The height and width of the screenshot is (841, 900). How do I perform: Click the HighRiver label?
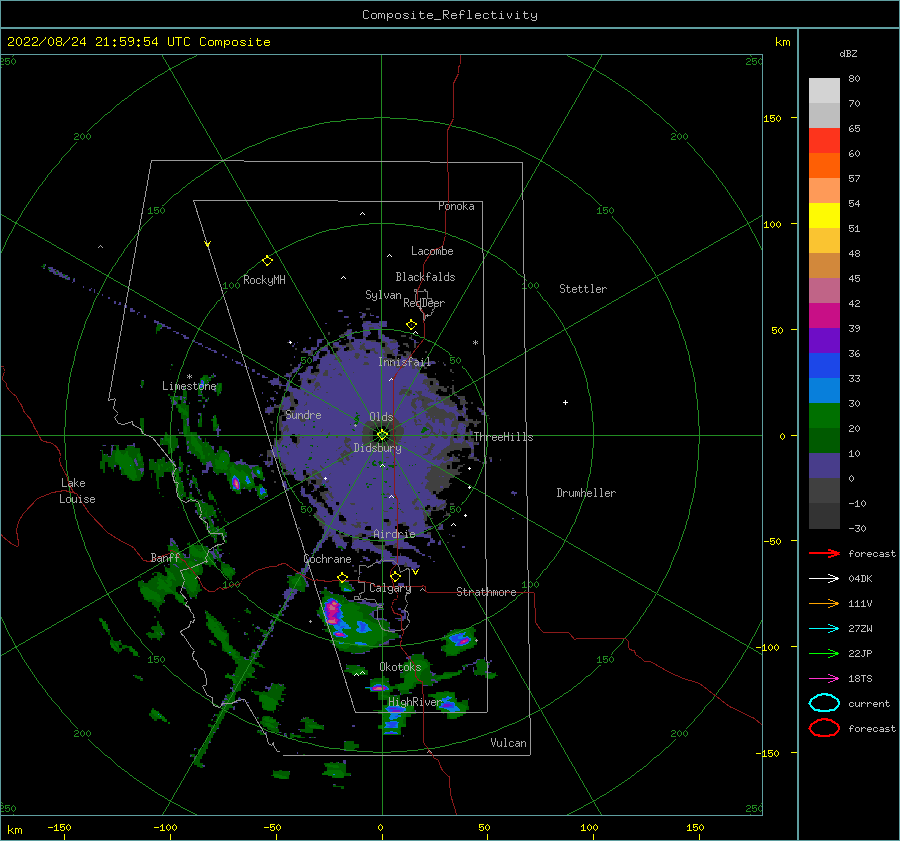tap(415, 702)
